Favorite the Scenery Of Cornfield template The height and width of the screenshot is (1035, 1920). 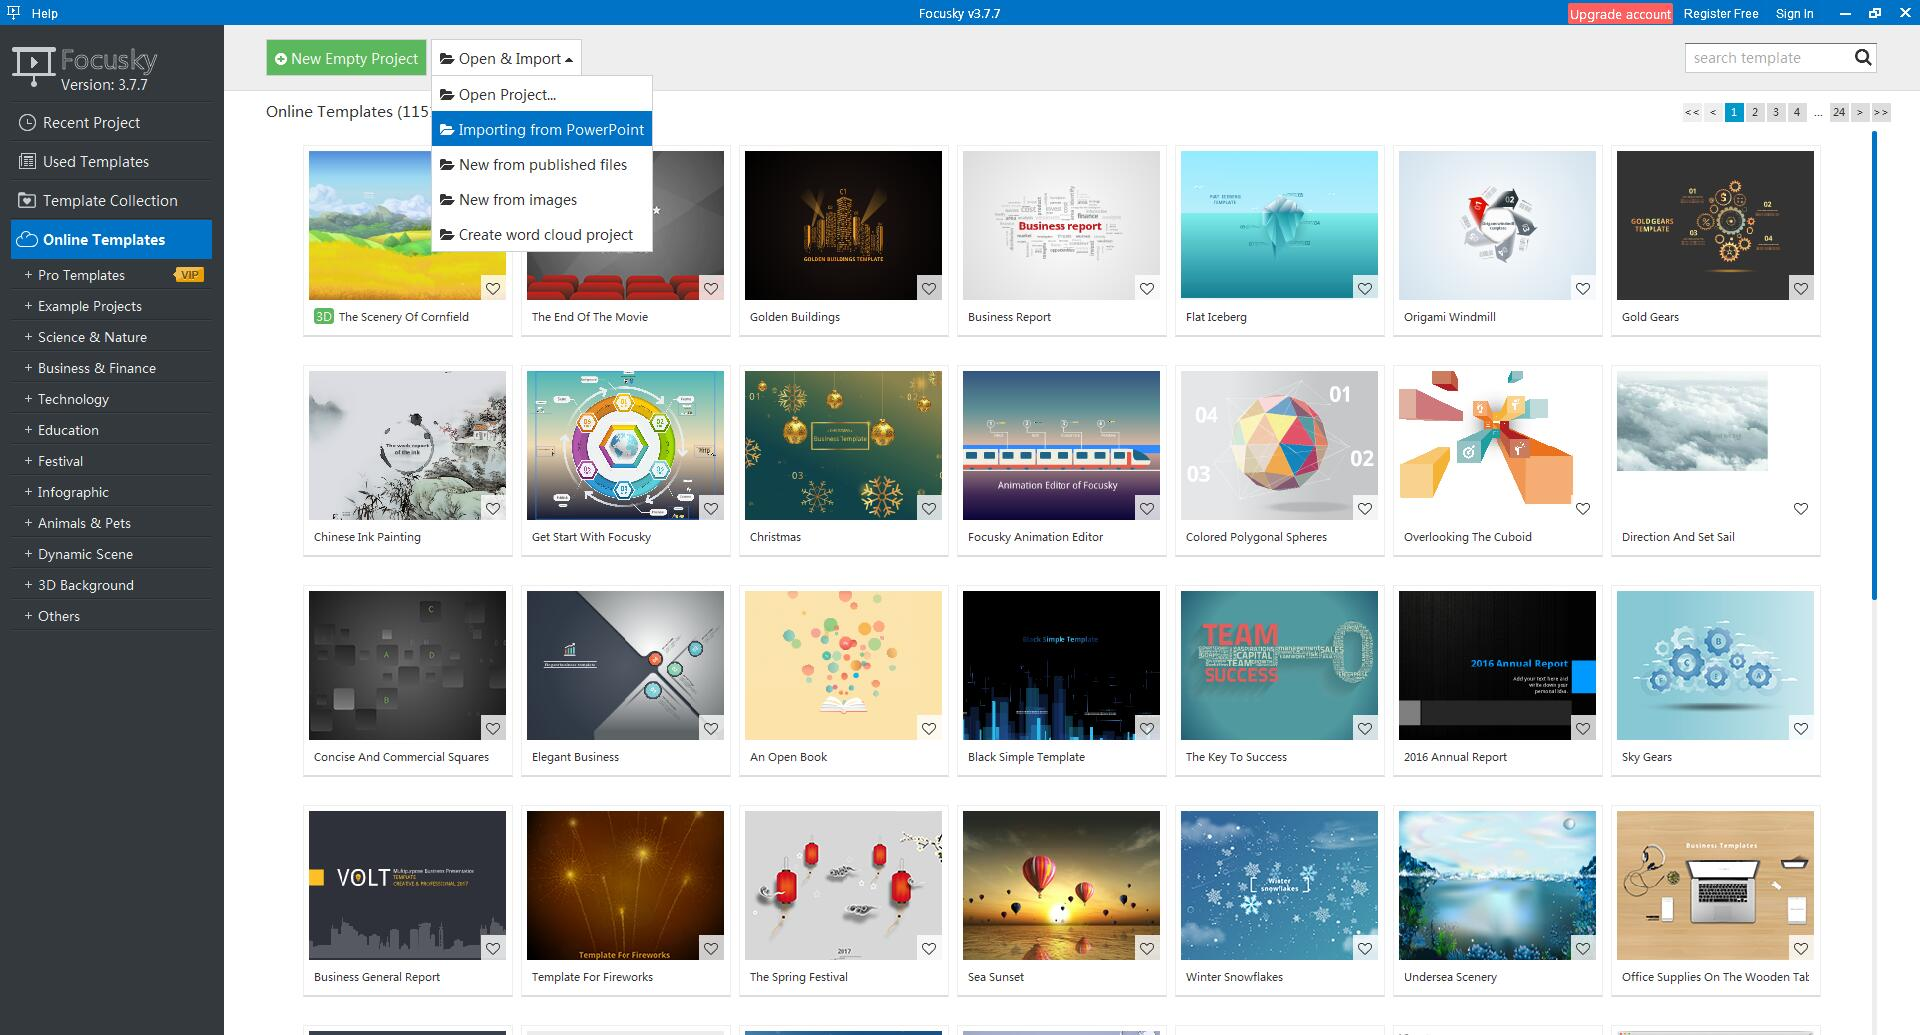pyautogui.click(x=493, y=288)
